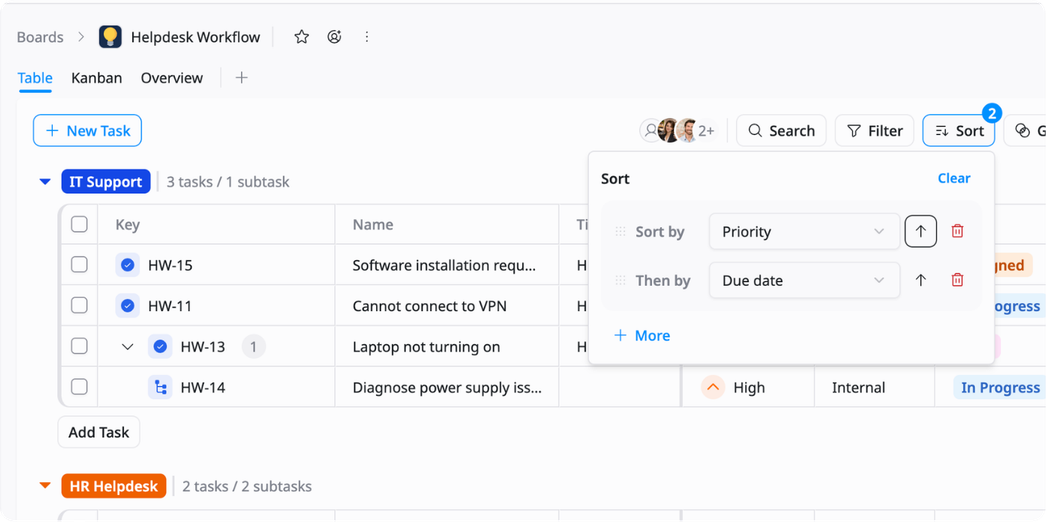Open the Filter button
Screen dimensions: 1046x522
[x=875, y=131]
